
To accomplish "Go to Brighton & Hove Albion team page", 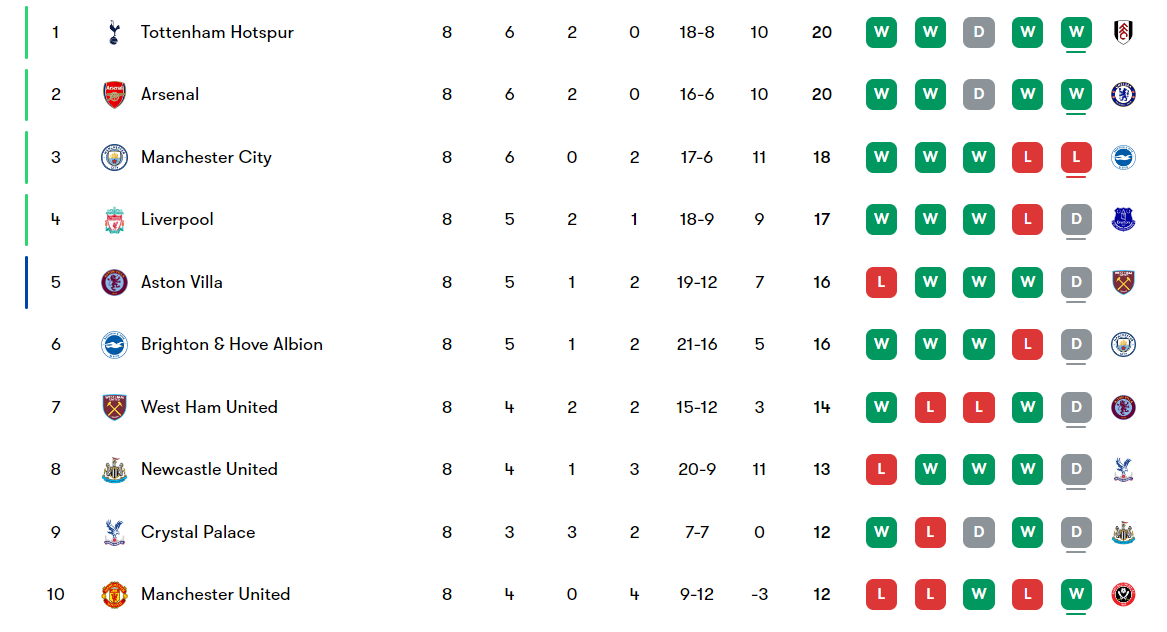I will pyautogui.click(x=231, y=345).
